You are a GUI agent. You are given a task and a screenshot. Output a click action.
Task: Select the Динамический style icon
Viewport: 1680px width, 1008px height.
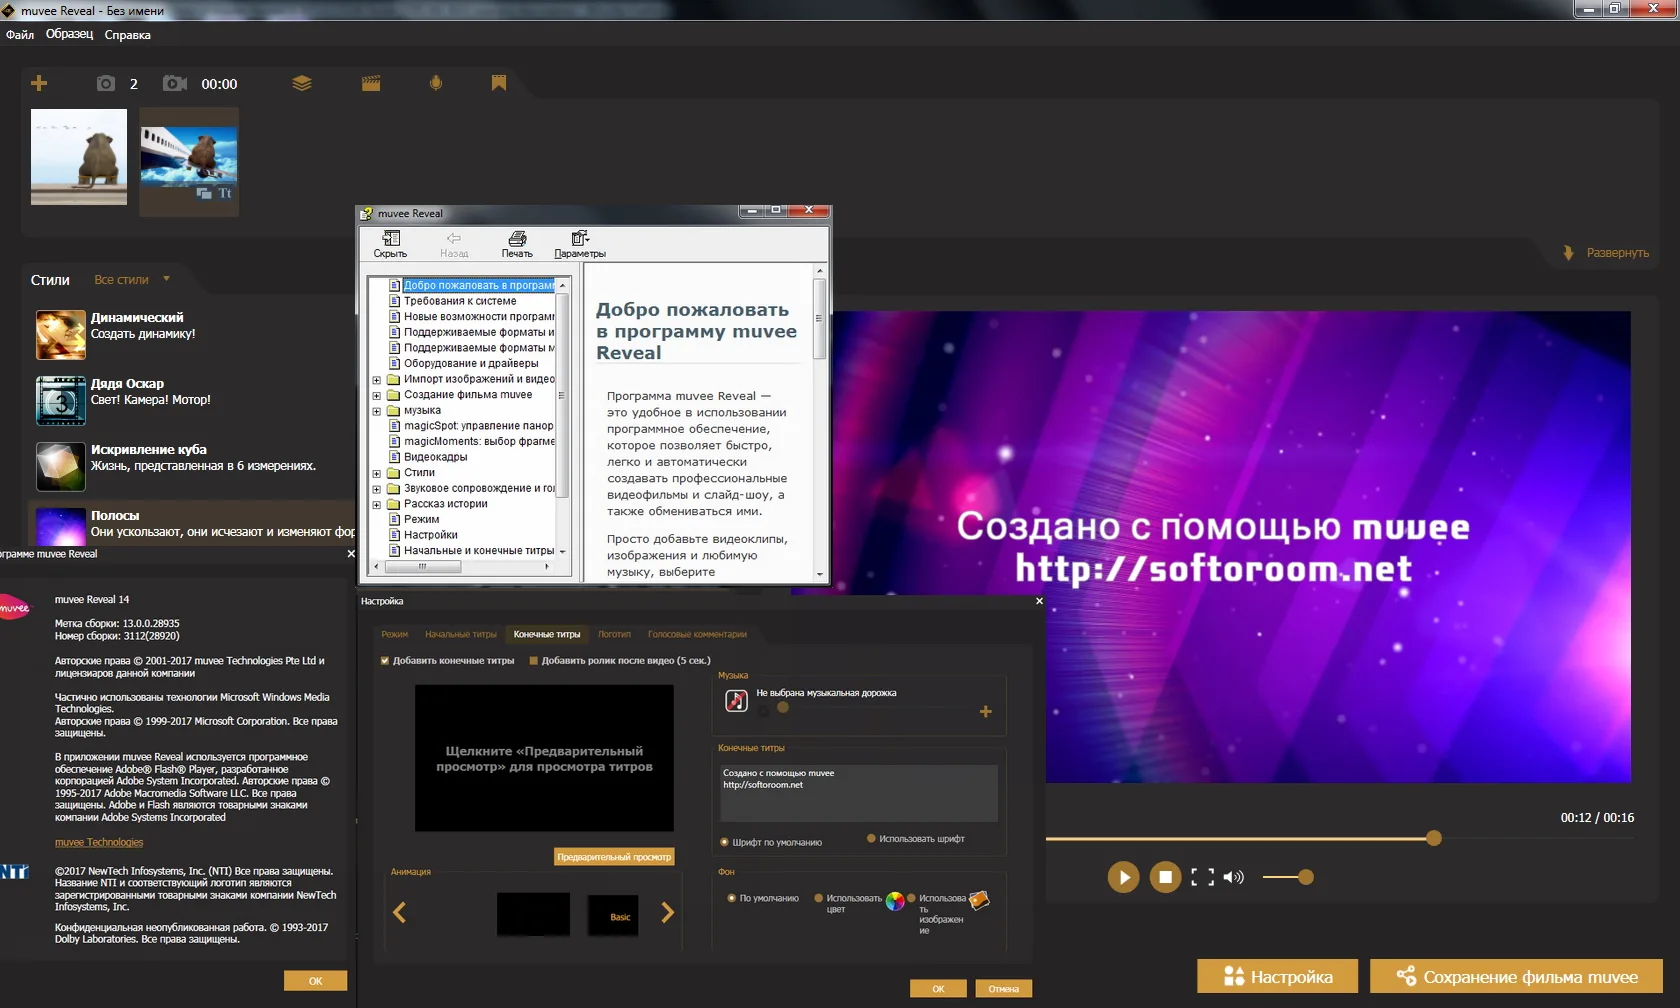click(61, 334)
